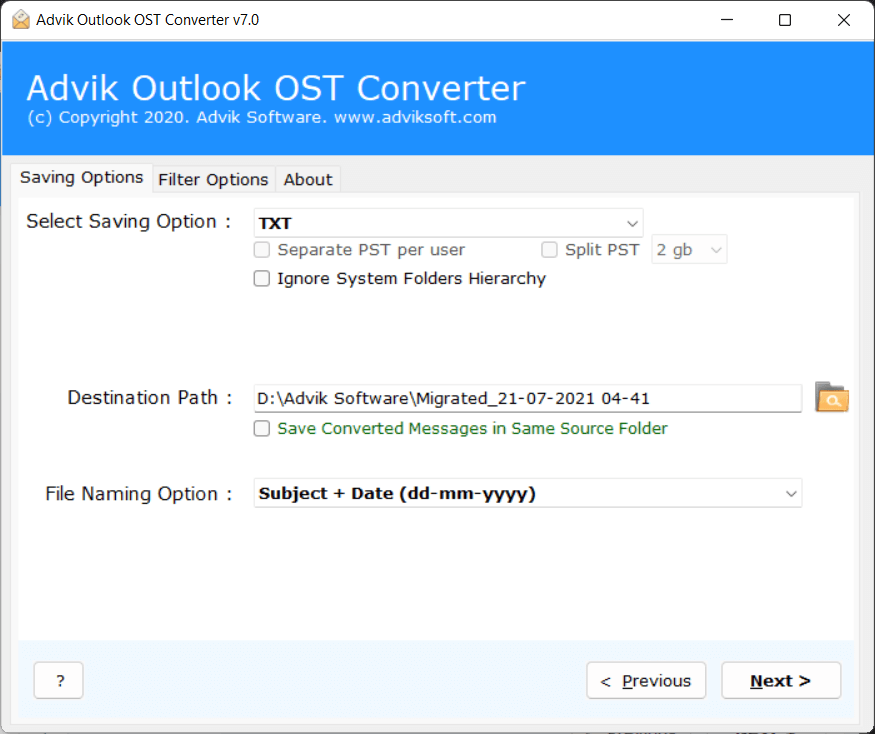Toggle the Split PST checkbox
This screenshot has height=734, width=875.
549,250
